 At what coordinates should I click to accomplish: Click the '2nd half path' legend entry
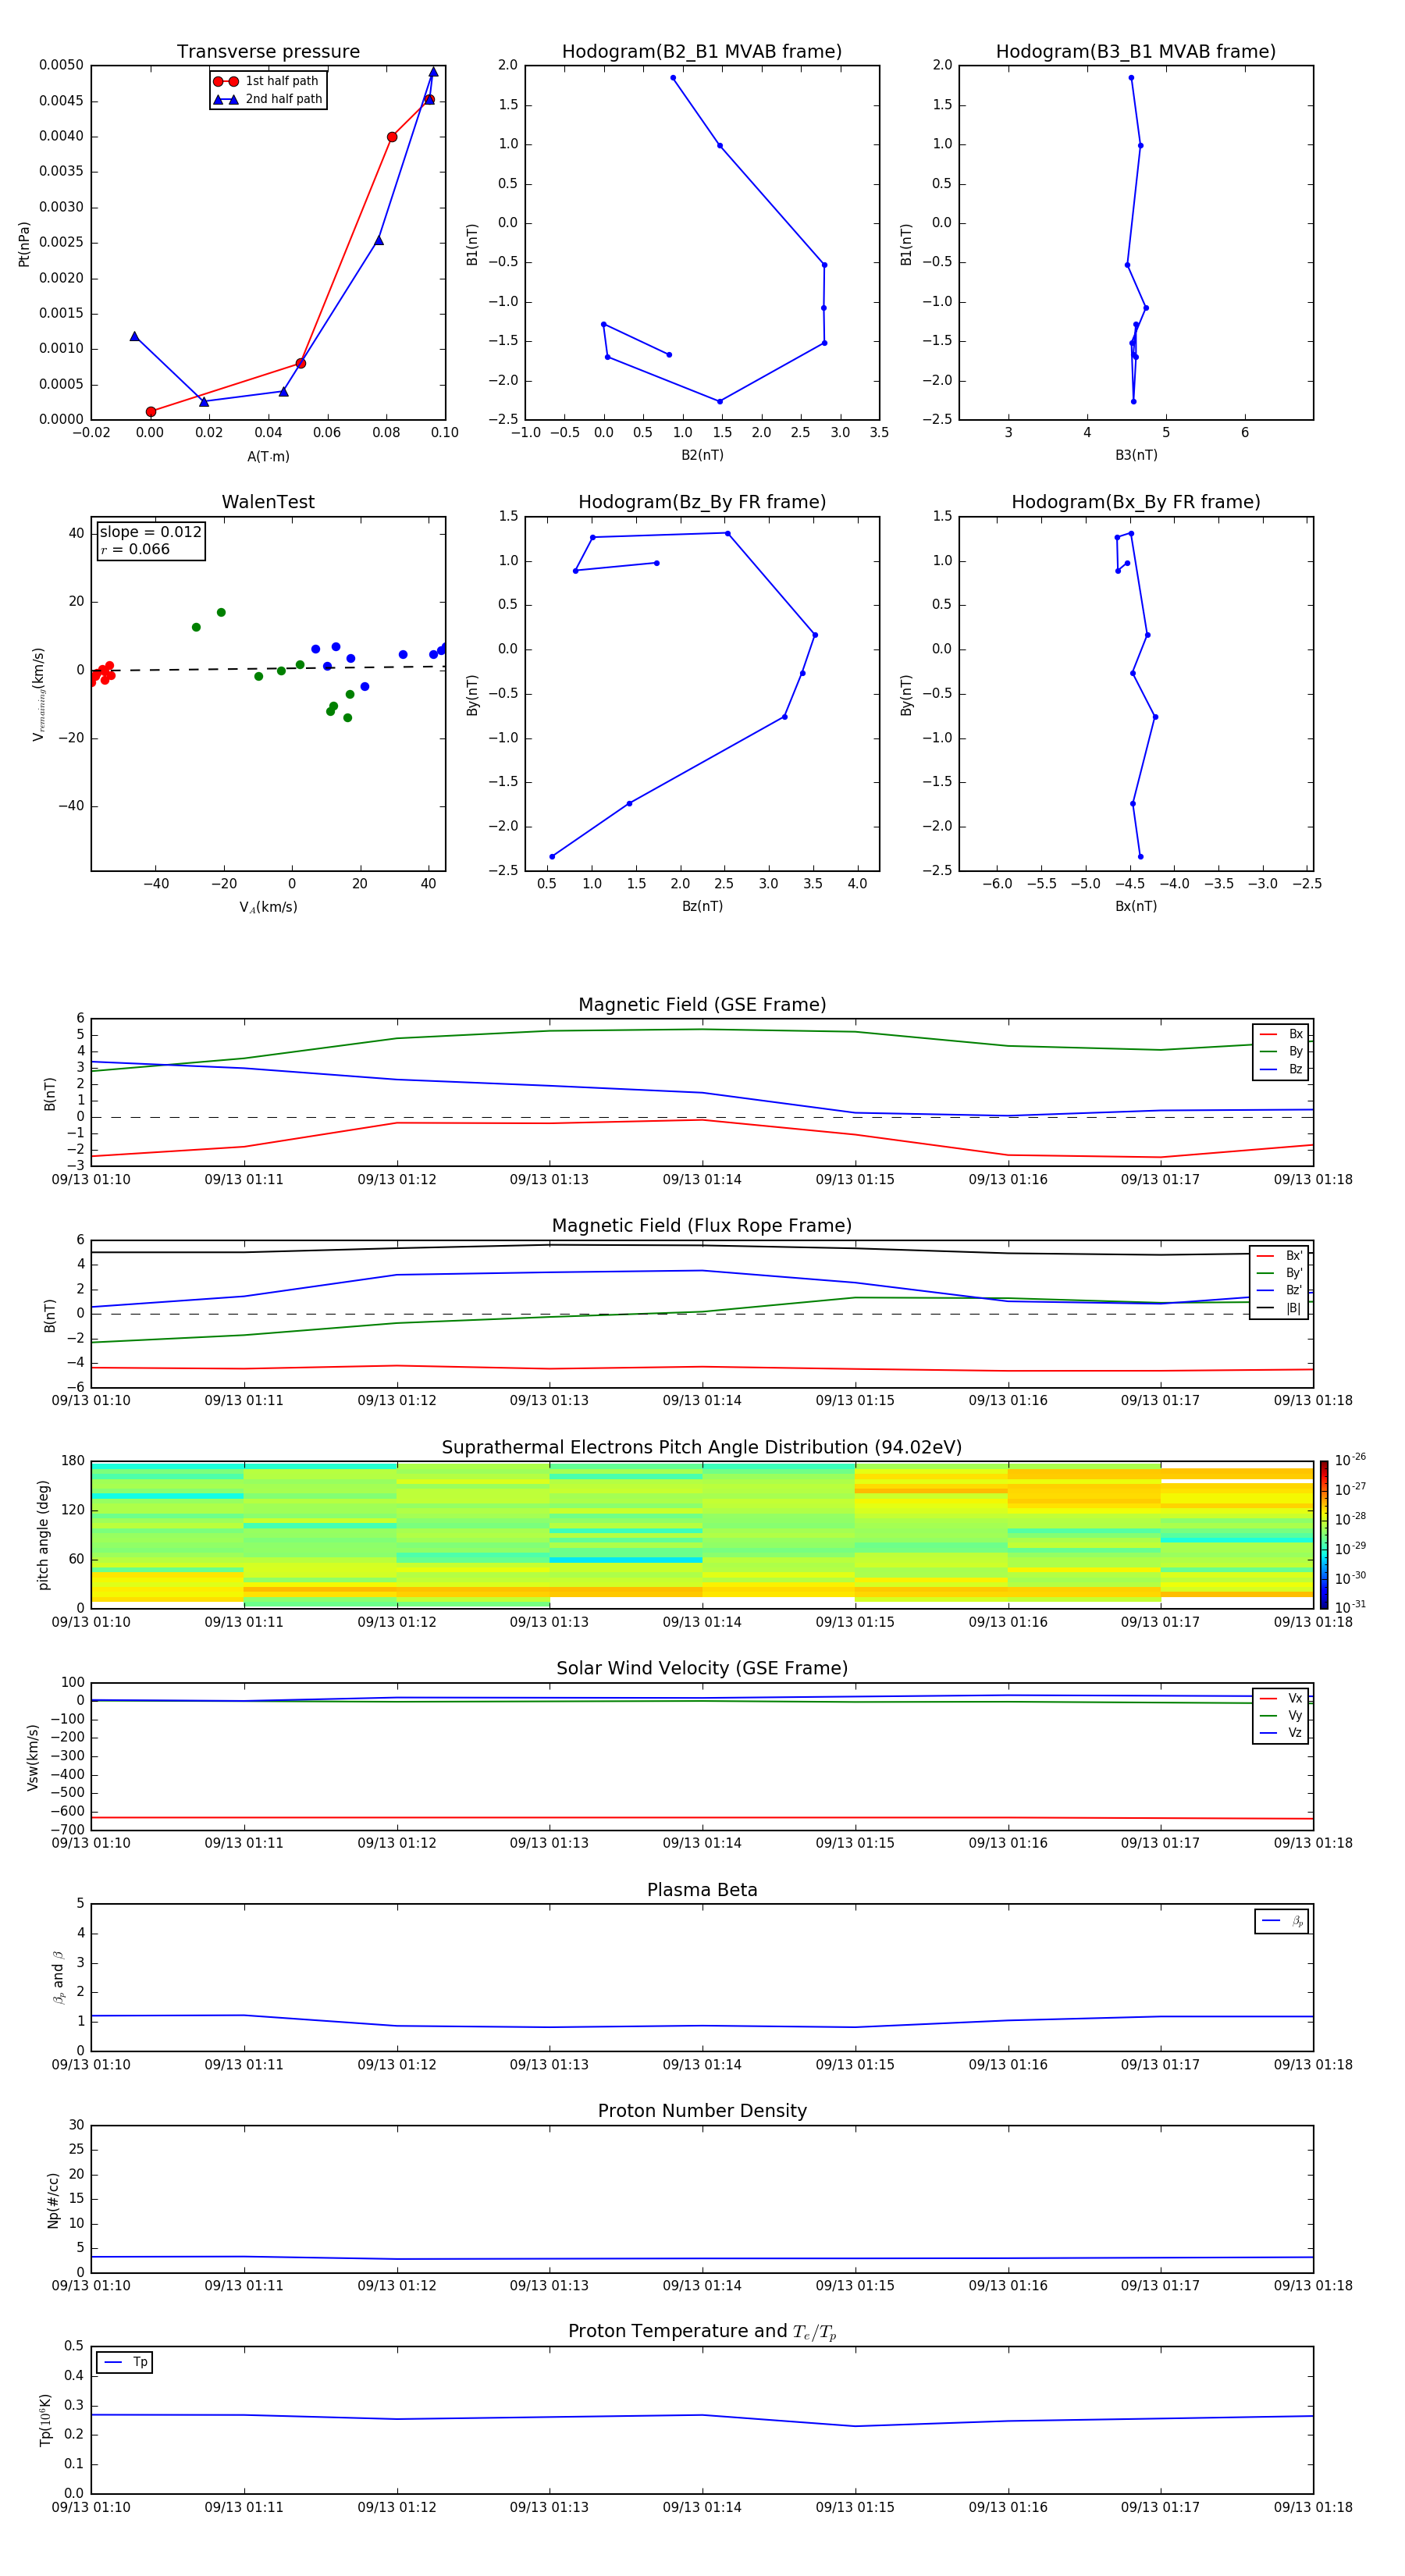267,99
